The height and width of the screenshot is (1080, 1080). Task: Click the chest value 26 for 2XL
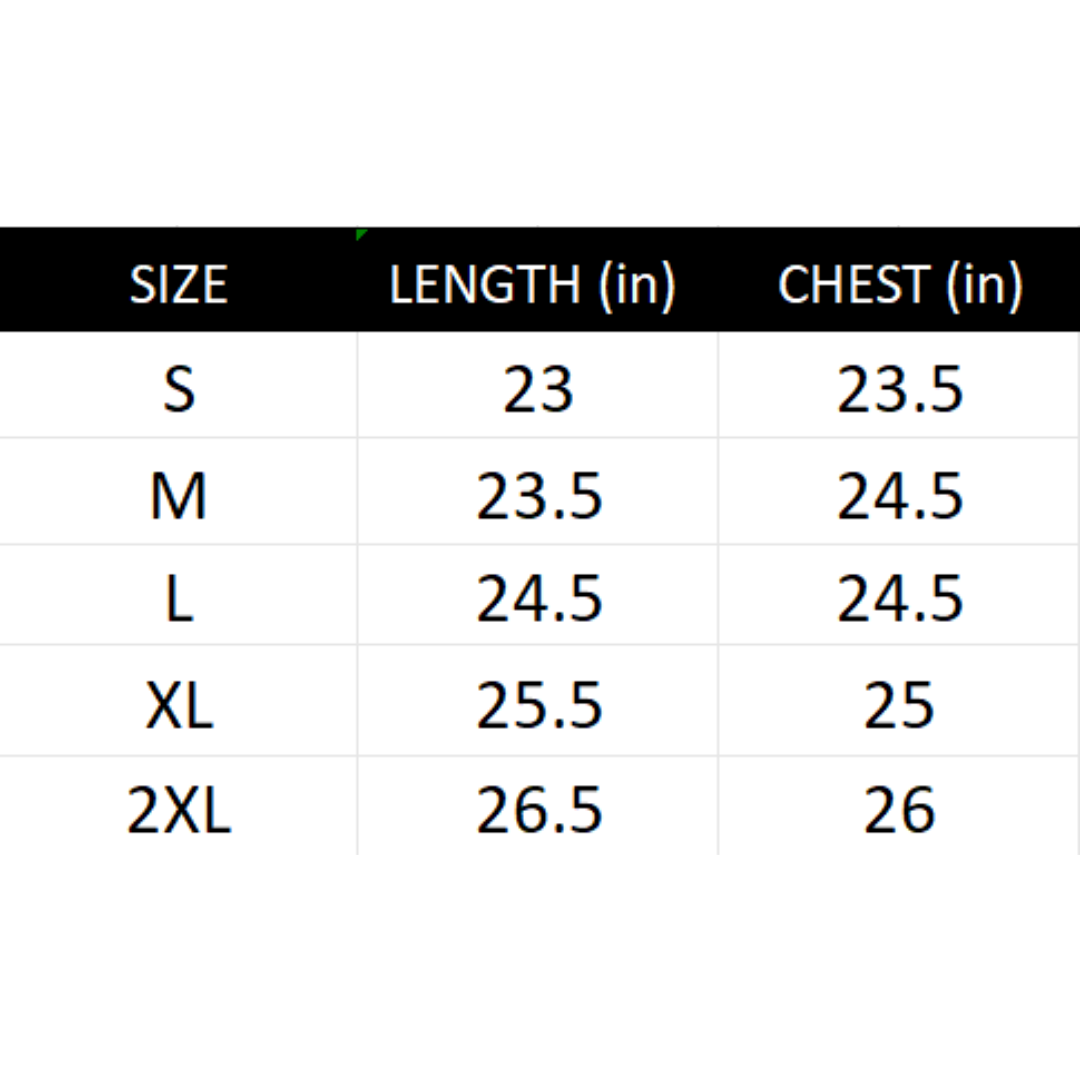click(899, 810)
